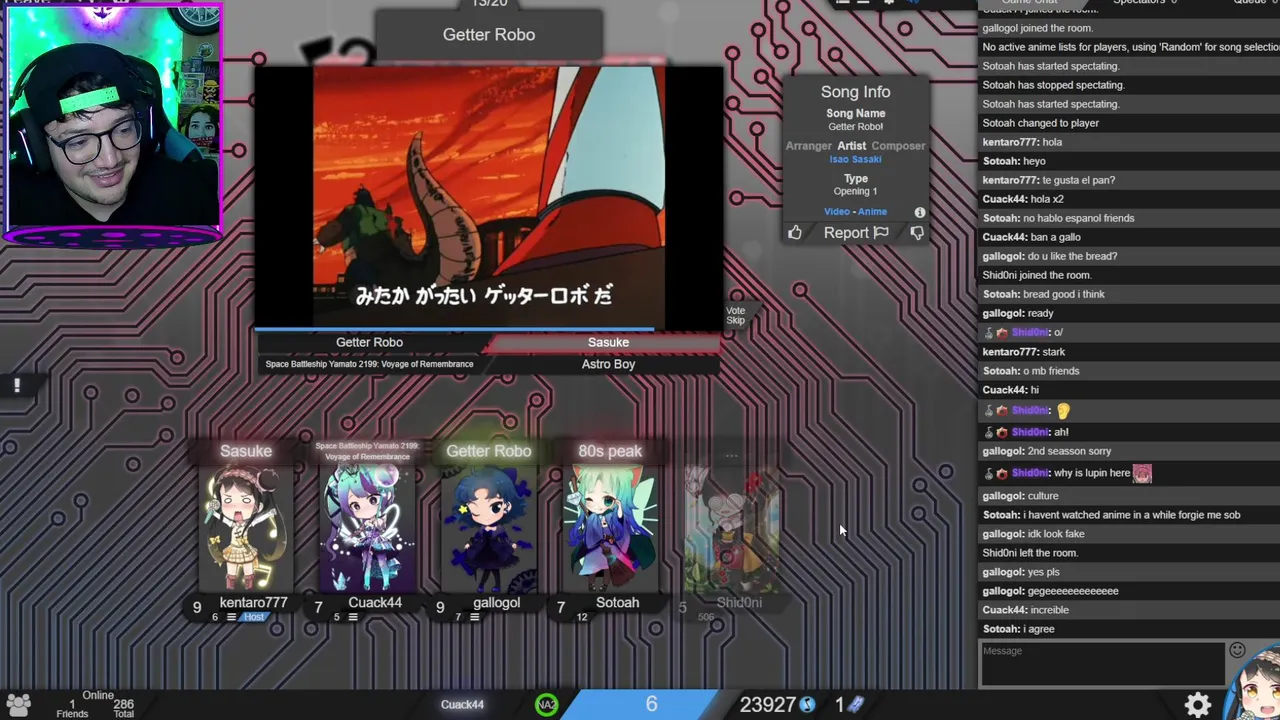Click the emote in 'why is lupin here'
Screen dimensions: 1280x720
(1142, 474)
